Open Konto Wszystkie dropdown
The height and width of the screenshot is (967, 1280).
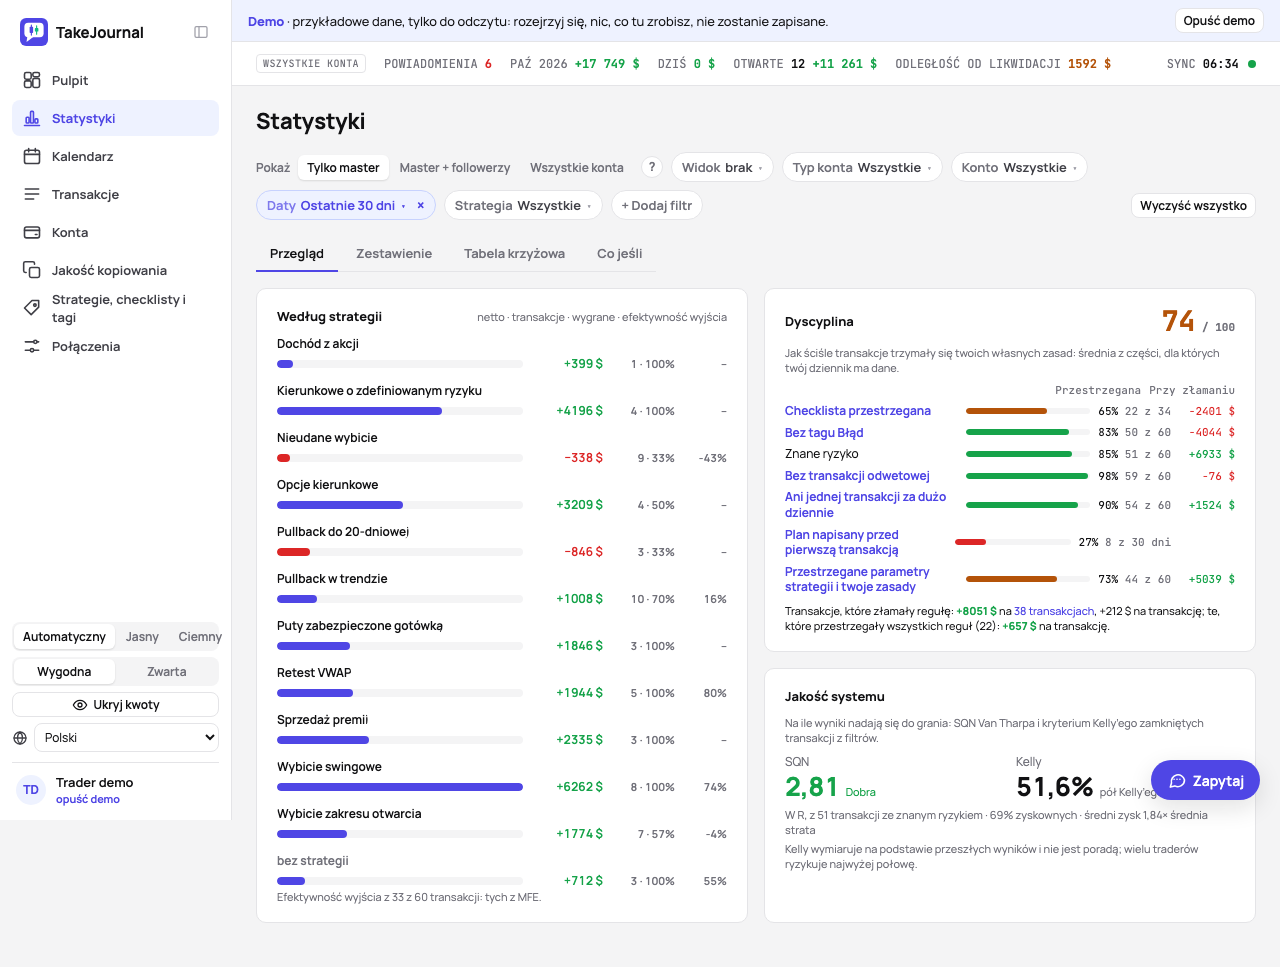(1019, 167)
